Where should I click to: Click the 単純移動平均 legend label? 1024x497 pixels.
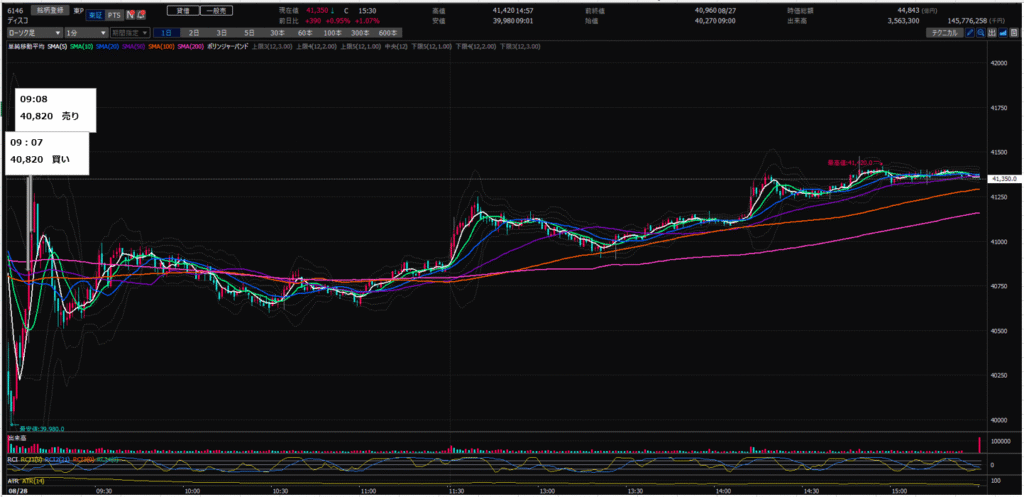[25, 47]
